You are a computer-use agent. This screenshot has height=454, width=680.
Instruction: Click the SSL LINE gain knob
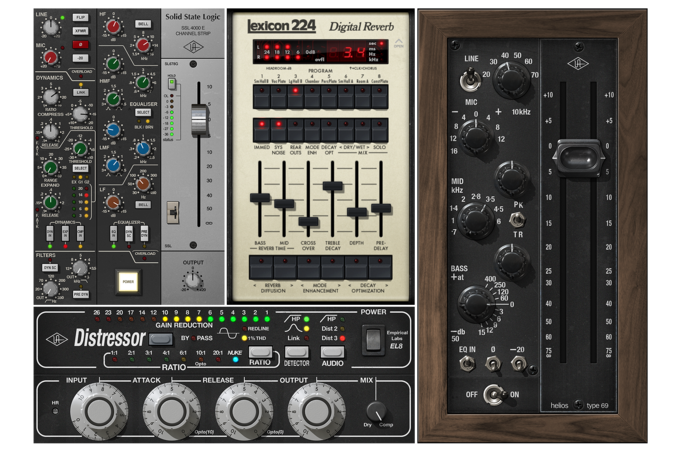coord(51,27)
